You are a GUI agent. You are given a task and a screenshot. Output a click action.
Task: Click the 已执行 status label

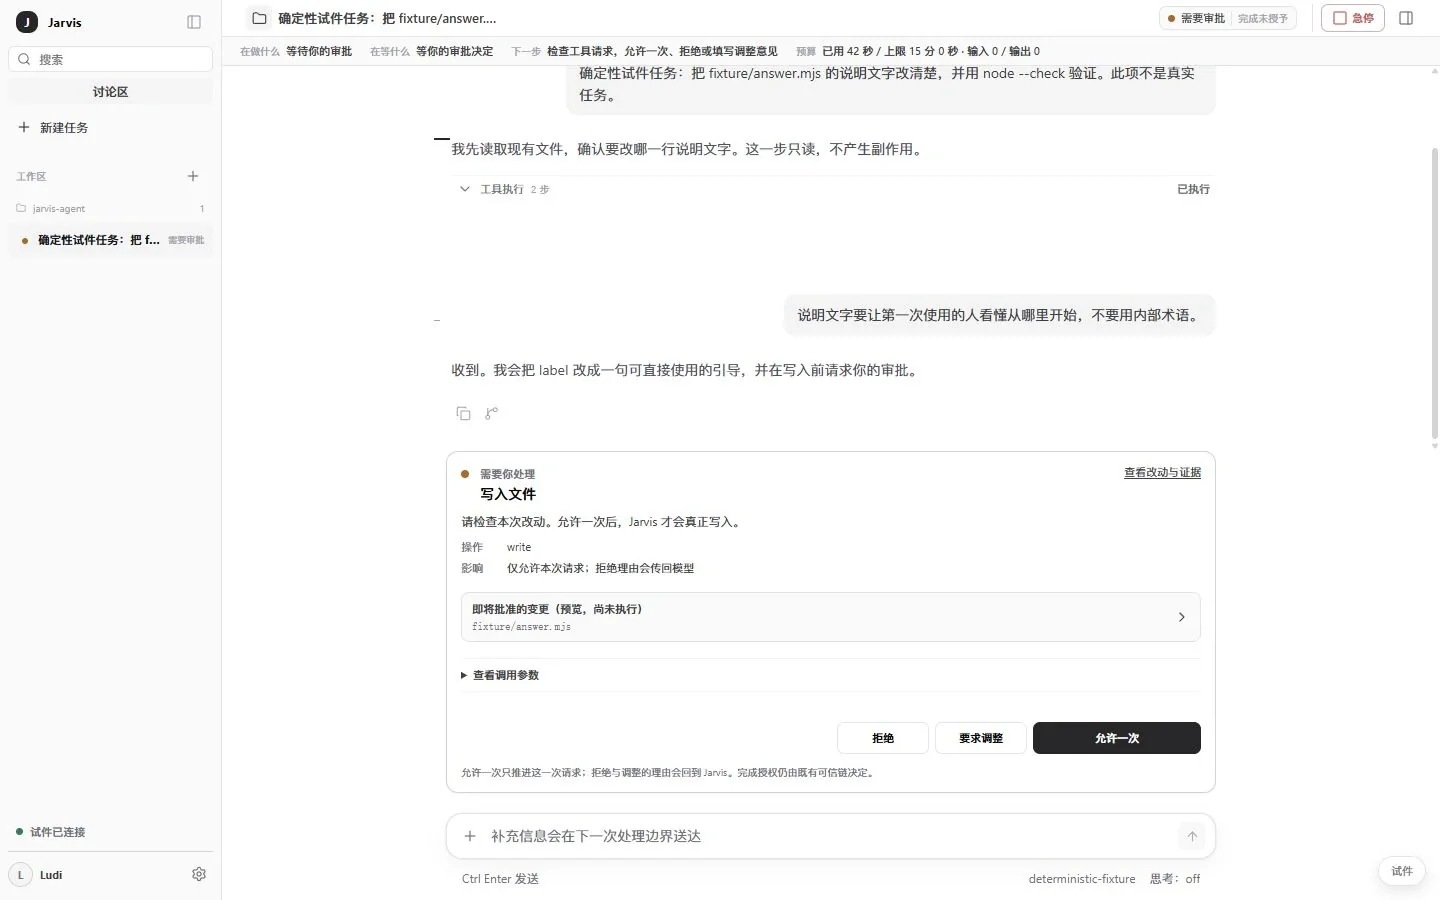pos(1193,189)
